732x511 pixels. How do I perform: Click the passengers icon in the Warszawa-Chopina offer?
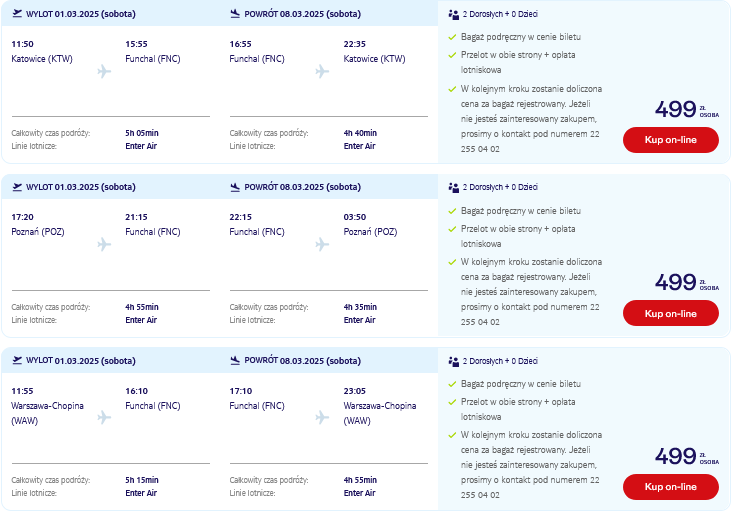[x=453, y=361]
